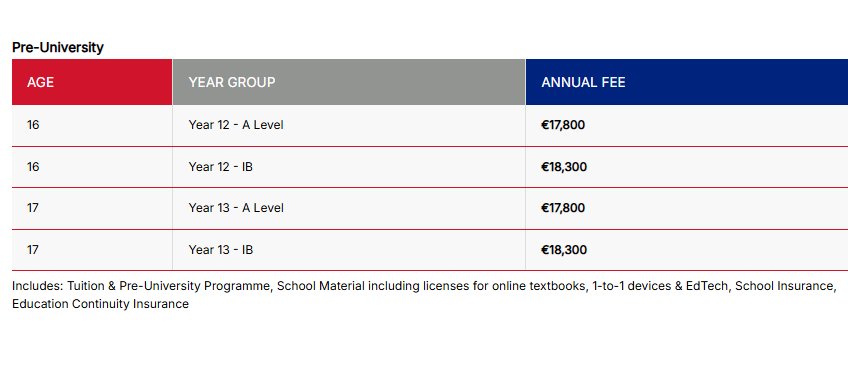Click the Year 13 - A Level cell

pos(349,208)
